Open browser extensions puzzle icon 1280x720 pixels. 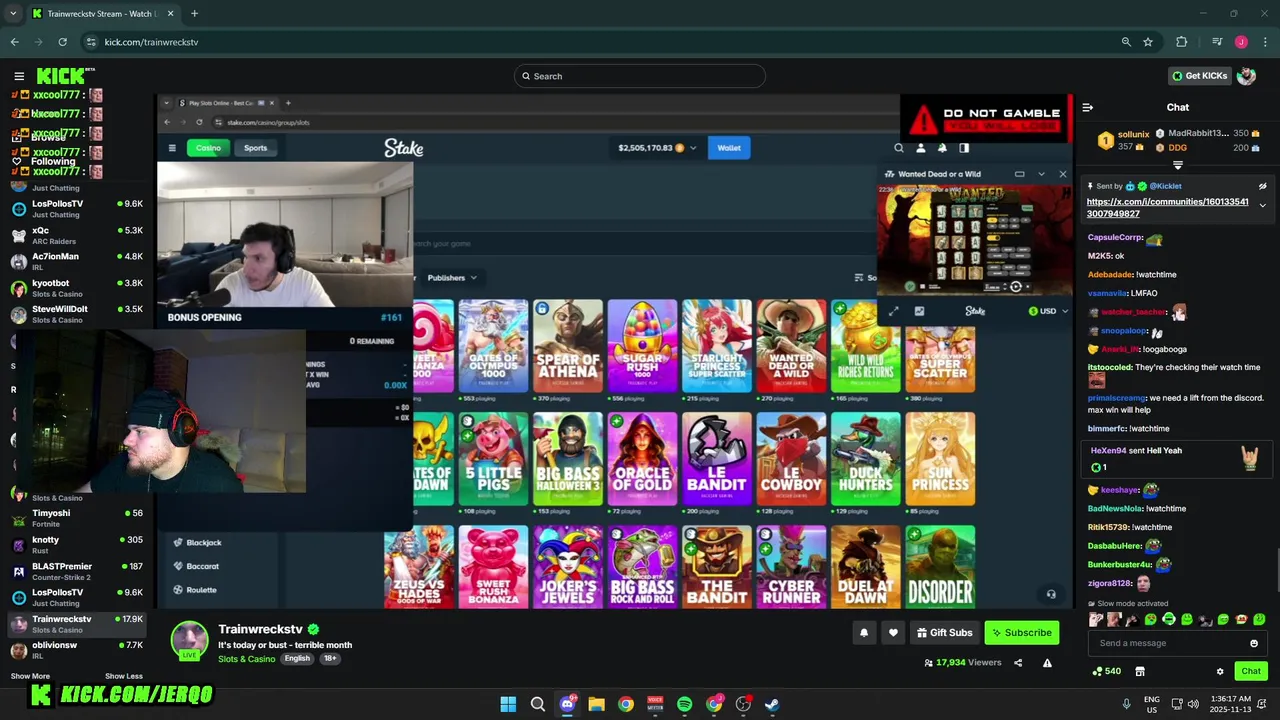point(1182,42)
